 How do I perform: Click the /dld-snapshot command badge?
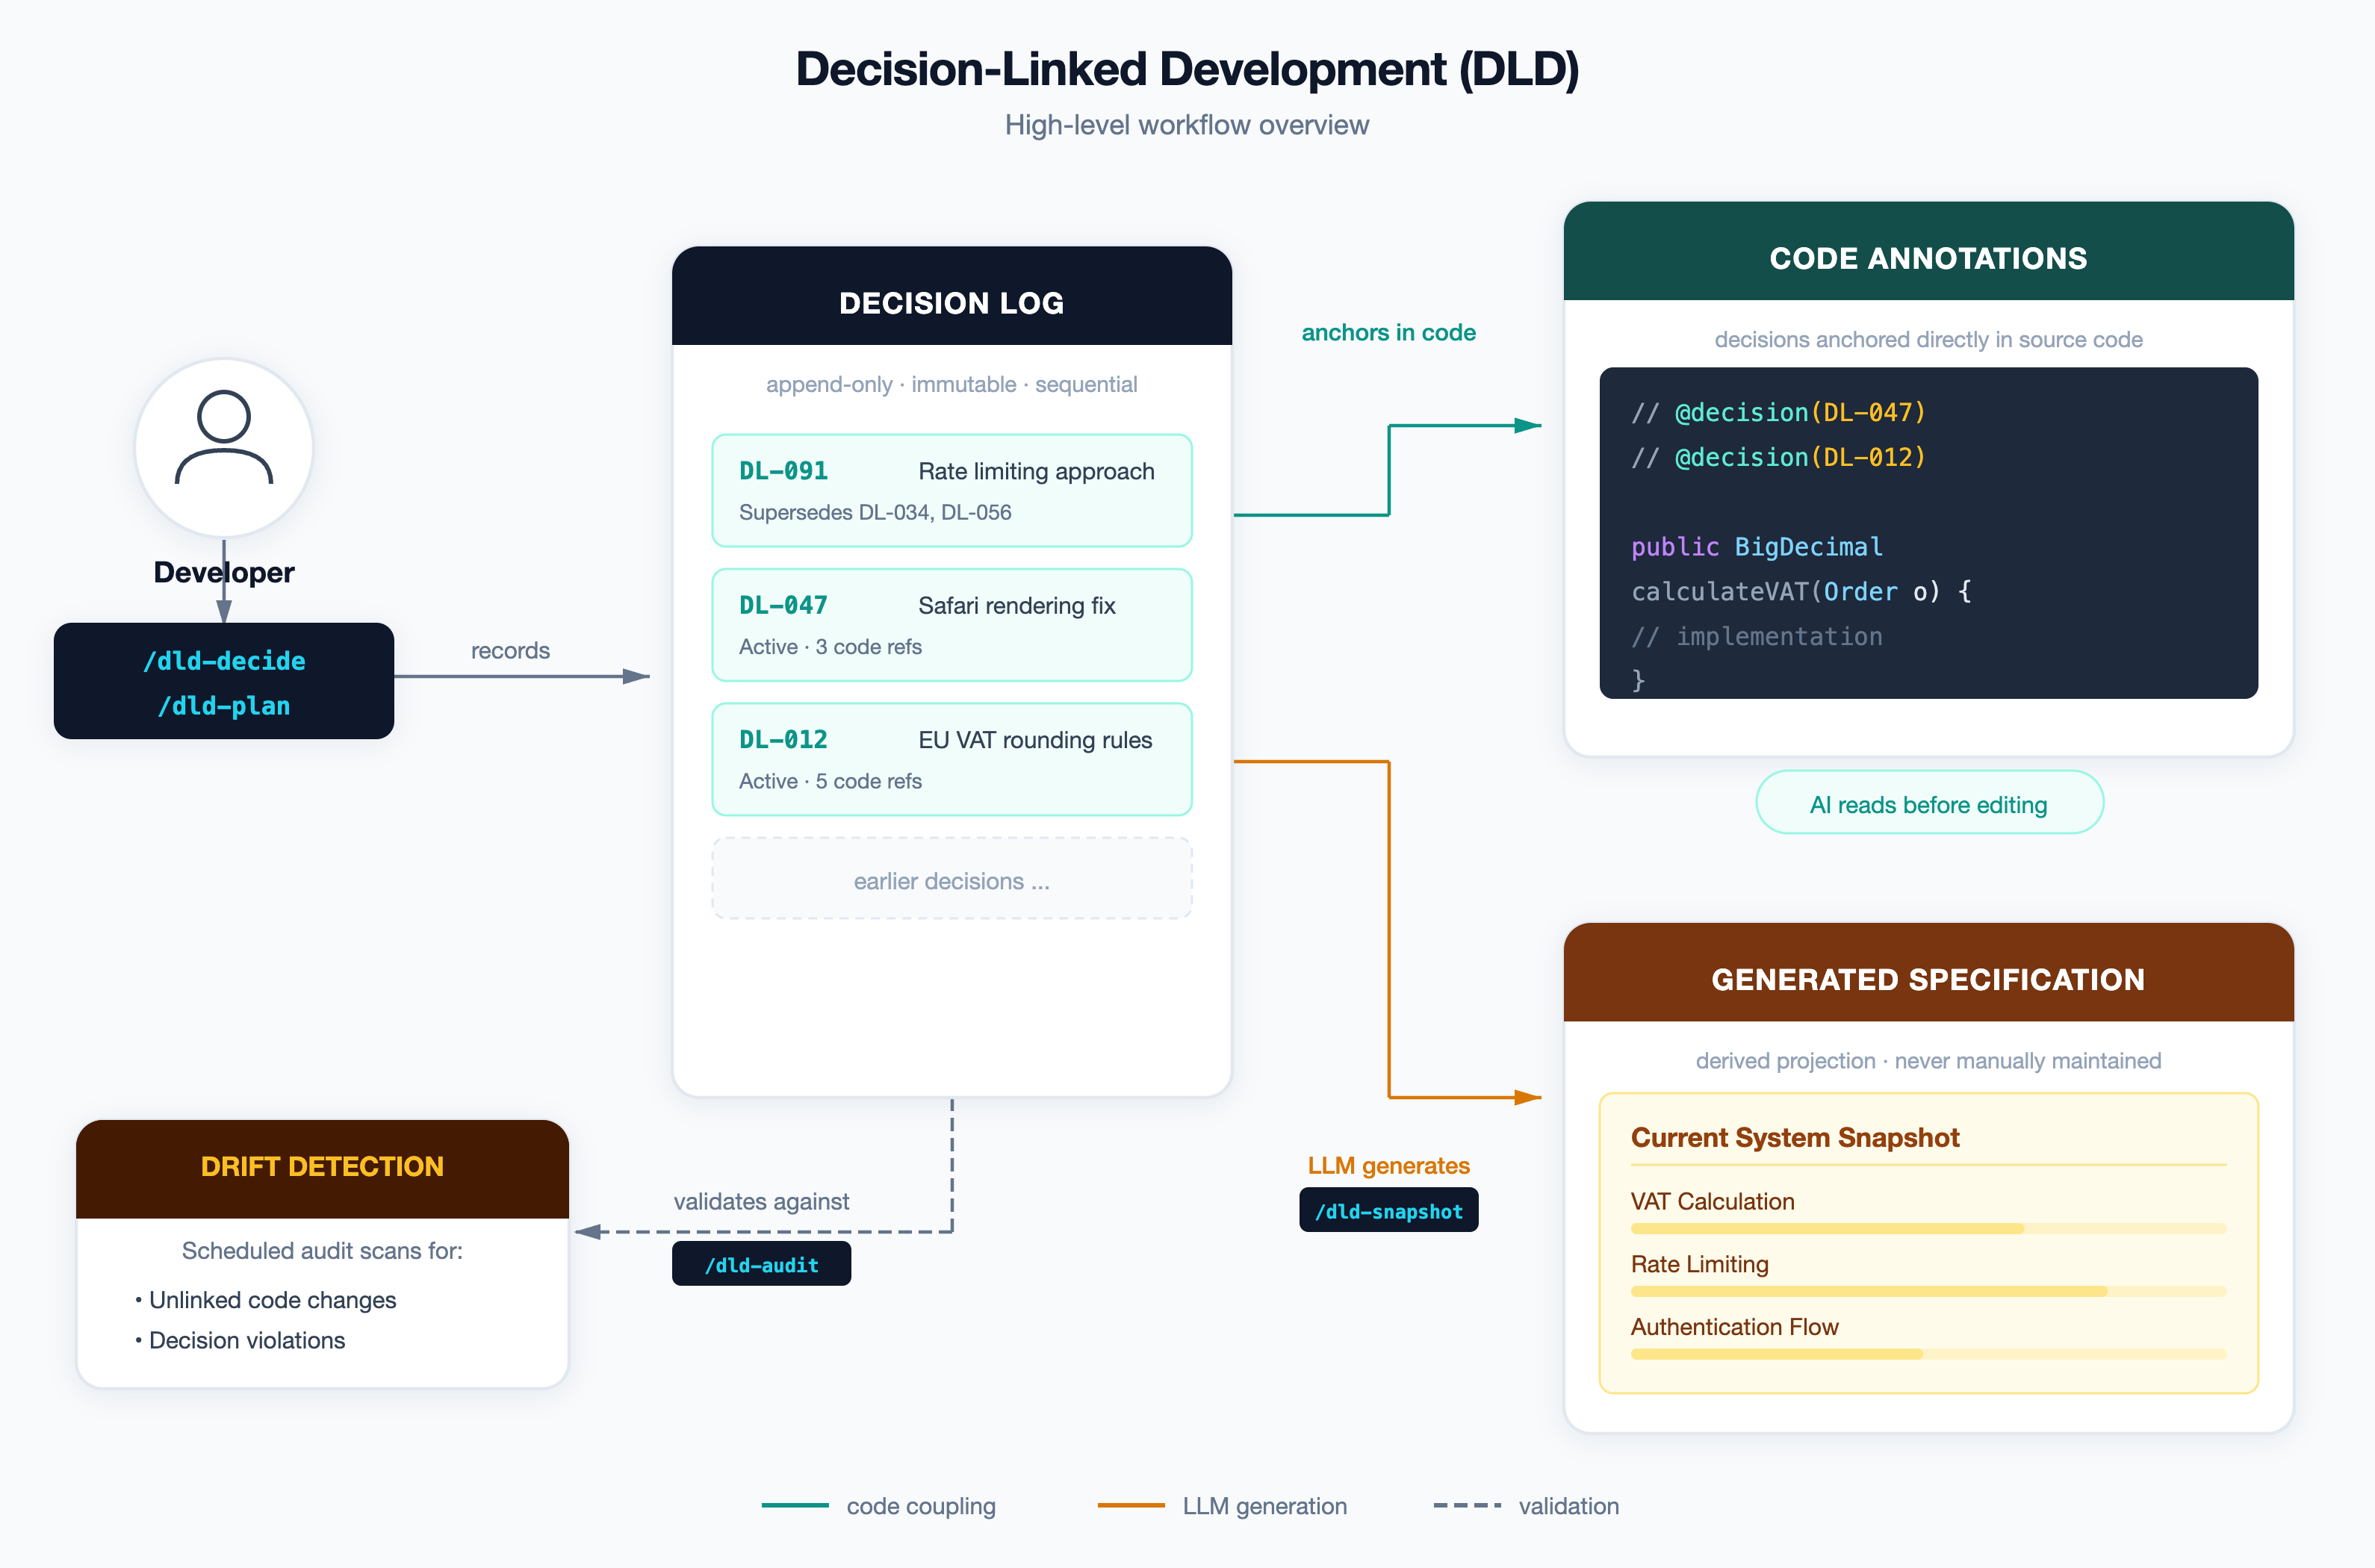[1388, 1211]
